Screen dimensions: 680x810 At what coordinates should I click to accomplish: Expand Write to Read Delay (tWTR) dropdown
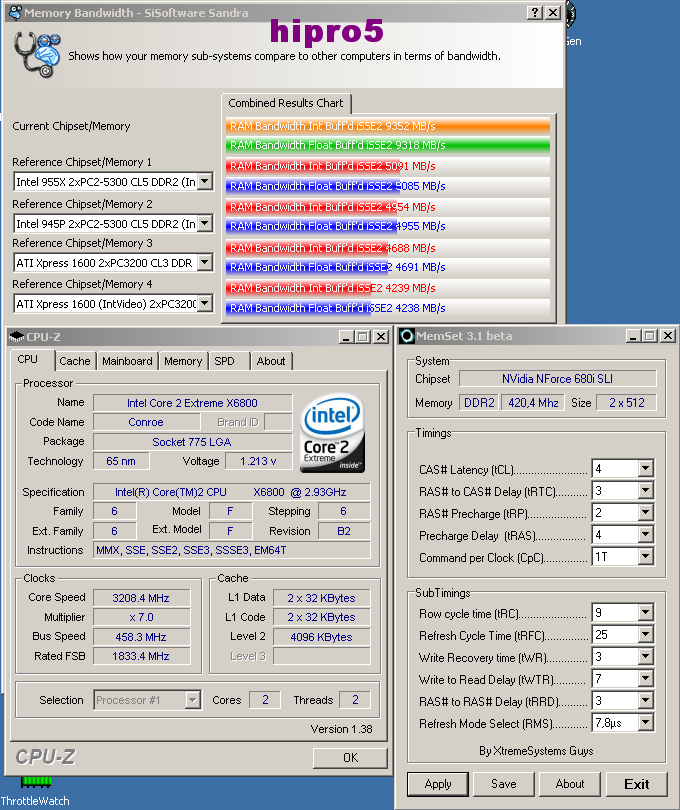pyautogui.click(x=645, y=678)
